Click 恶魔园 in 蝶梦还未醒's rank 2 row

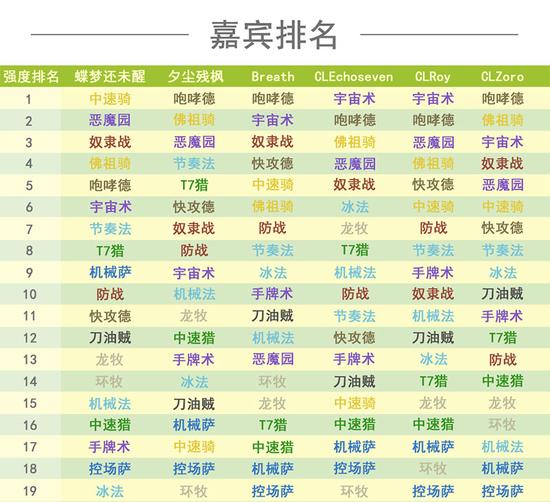[110, 120]
